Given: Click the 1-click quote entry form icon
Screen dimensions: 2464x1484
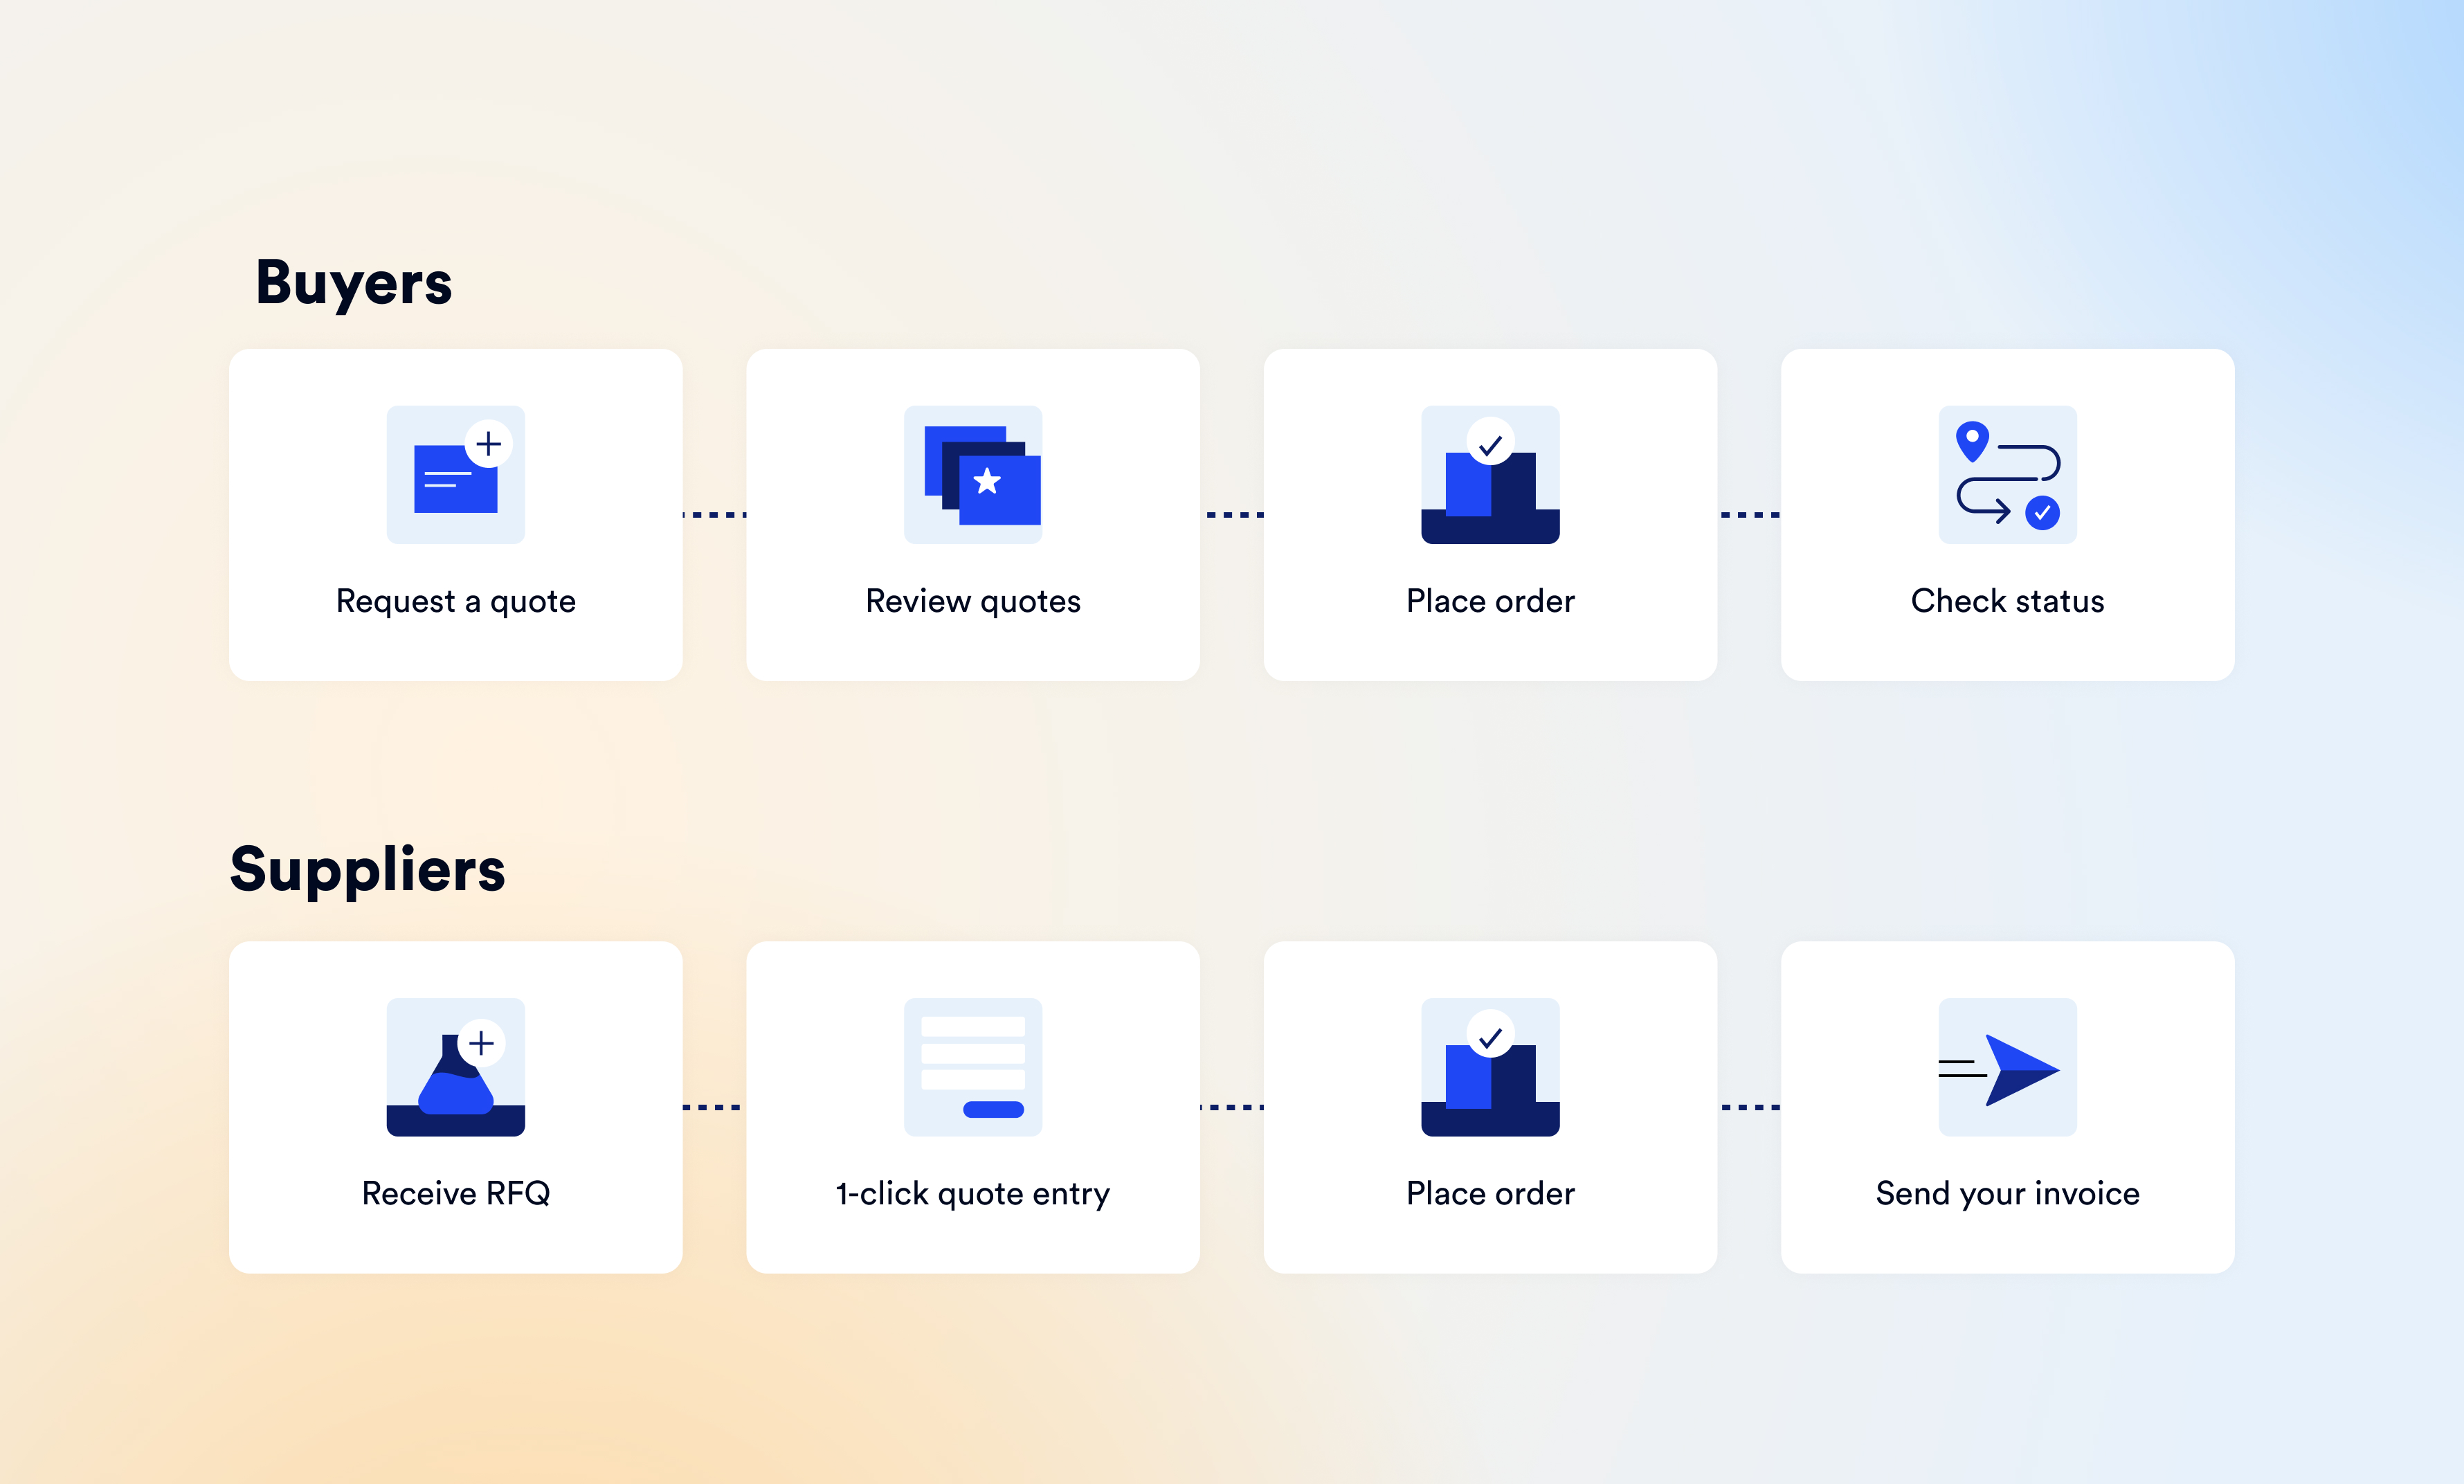Looking at the screenshot, I should (x=973, y=1067).
